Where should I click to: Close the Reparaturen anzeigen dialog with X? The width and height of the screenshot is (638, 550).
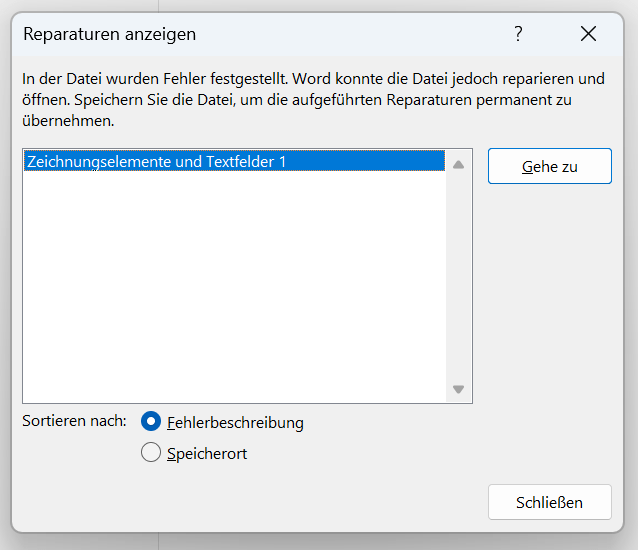[588, 34]
